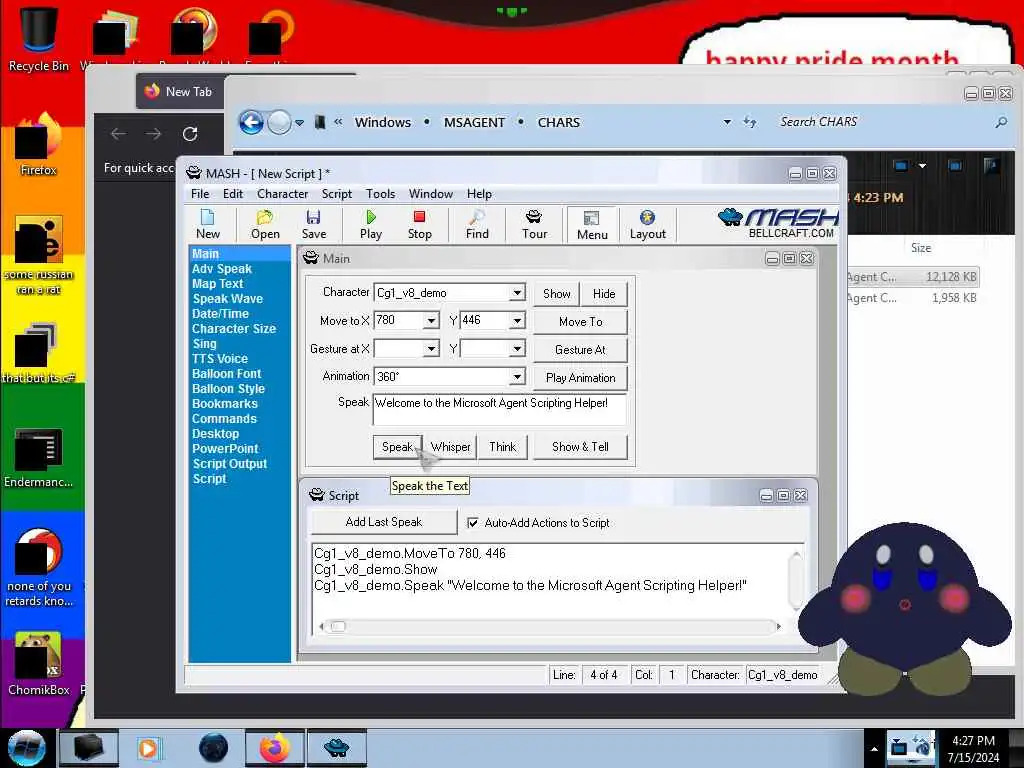This screenshot has width=1024, height=768.
Task: Open media player from the taskbar
Action: coord(148,748)
